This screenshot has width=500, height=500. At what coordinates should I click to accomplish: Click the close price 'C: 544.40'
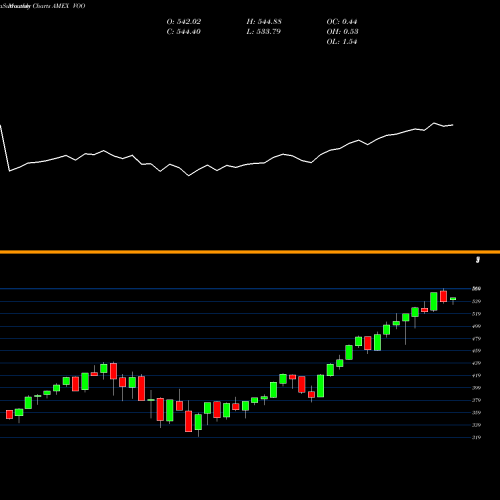(184, 32)
